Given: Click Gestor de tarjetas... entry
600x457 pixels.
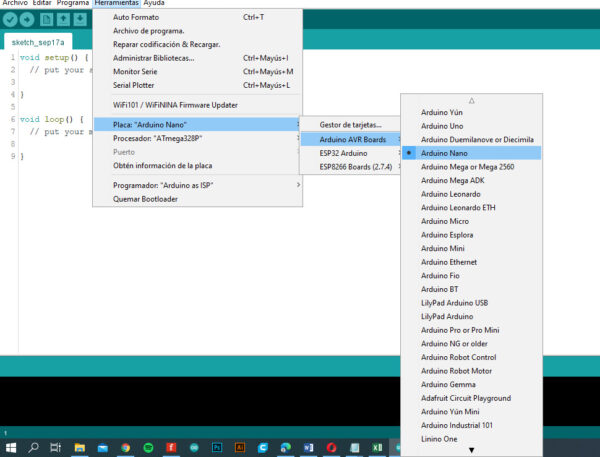Looking at the screenshot, I should [350, 124].
